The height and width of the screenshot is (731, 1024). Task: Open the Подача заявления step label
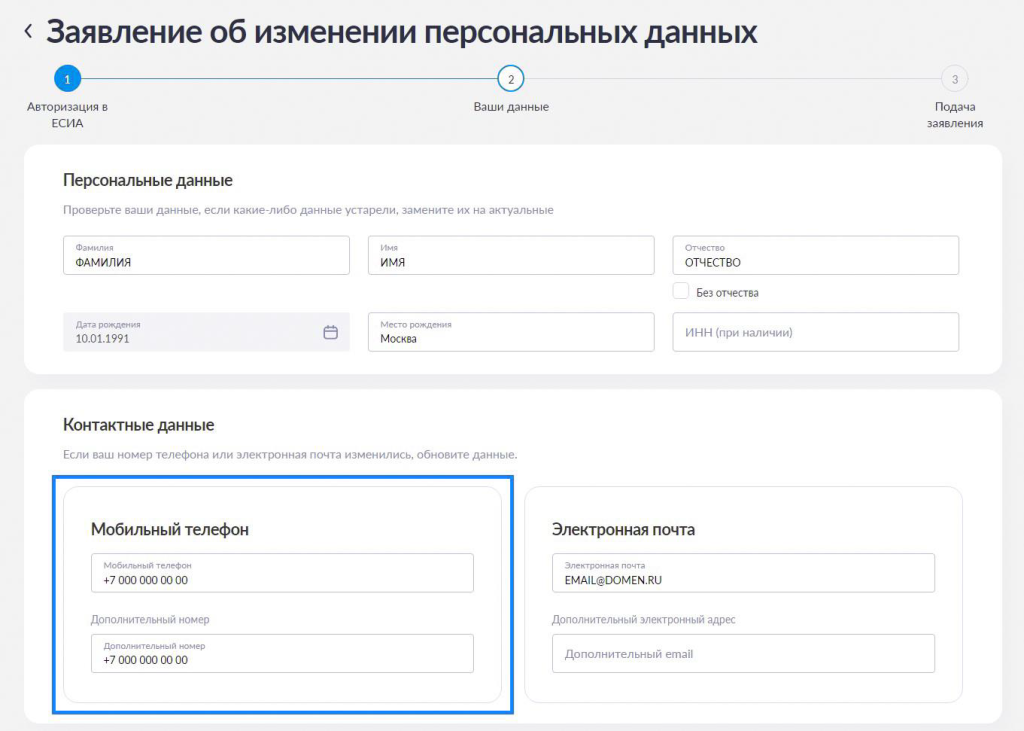point(954,115)
